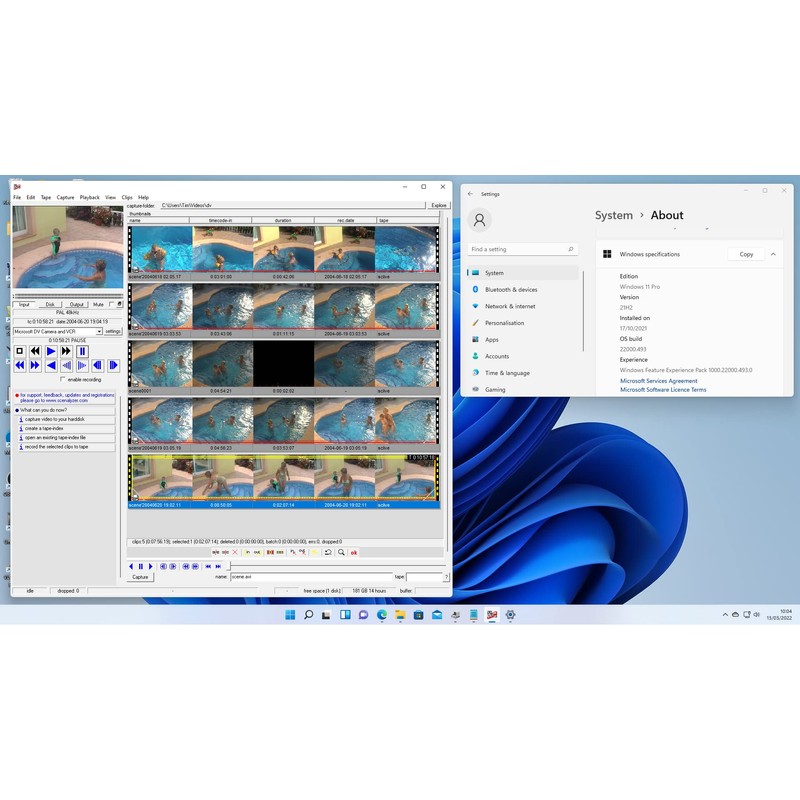
Task: Open the Clips menu
Action: pos(127,197)
